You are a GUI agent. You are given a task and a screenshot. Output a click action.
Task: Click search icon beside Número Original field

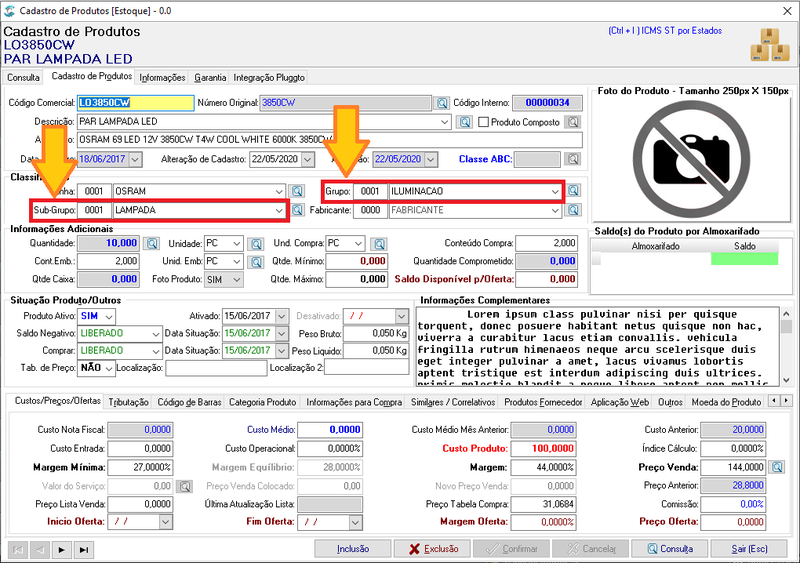[x=441, y=103]
